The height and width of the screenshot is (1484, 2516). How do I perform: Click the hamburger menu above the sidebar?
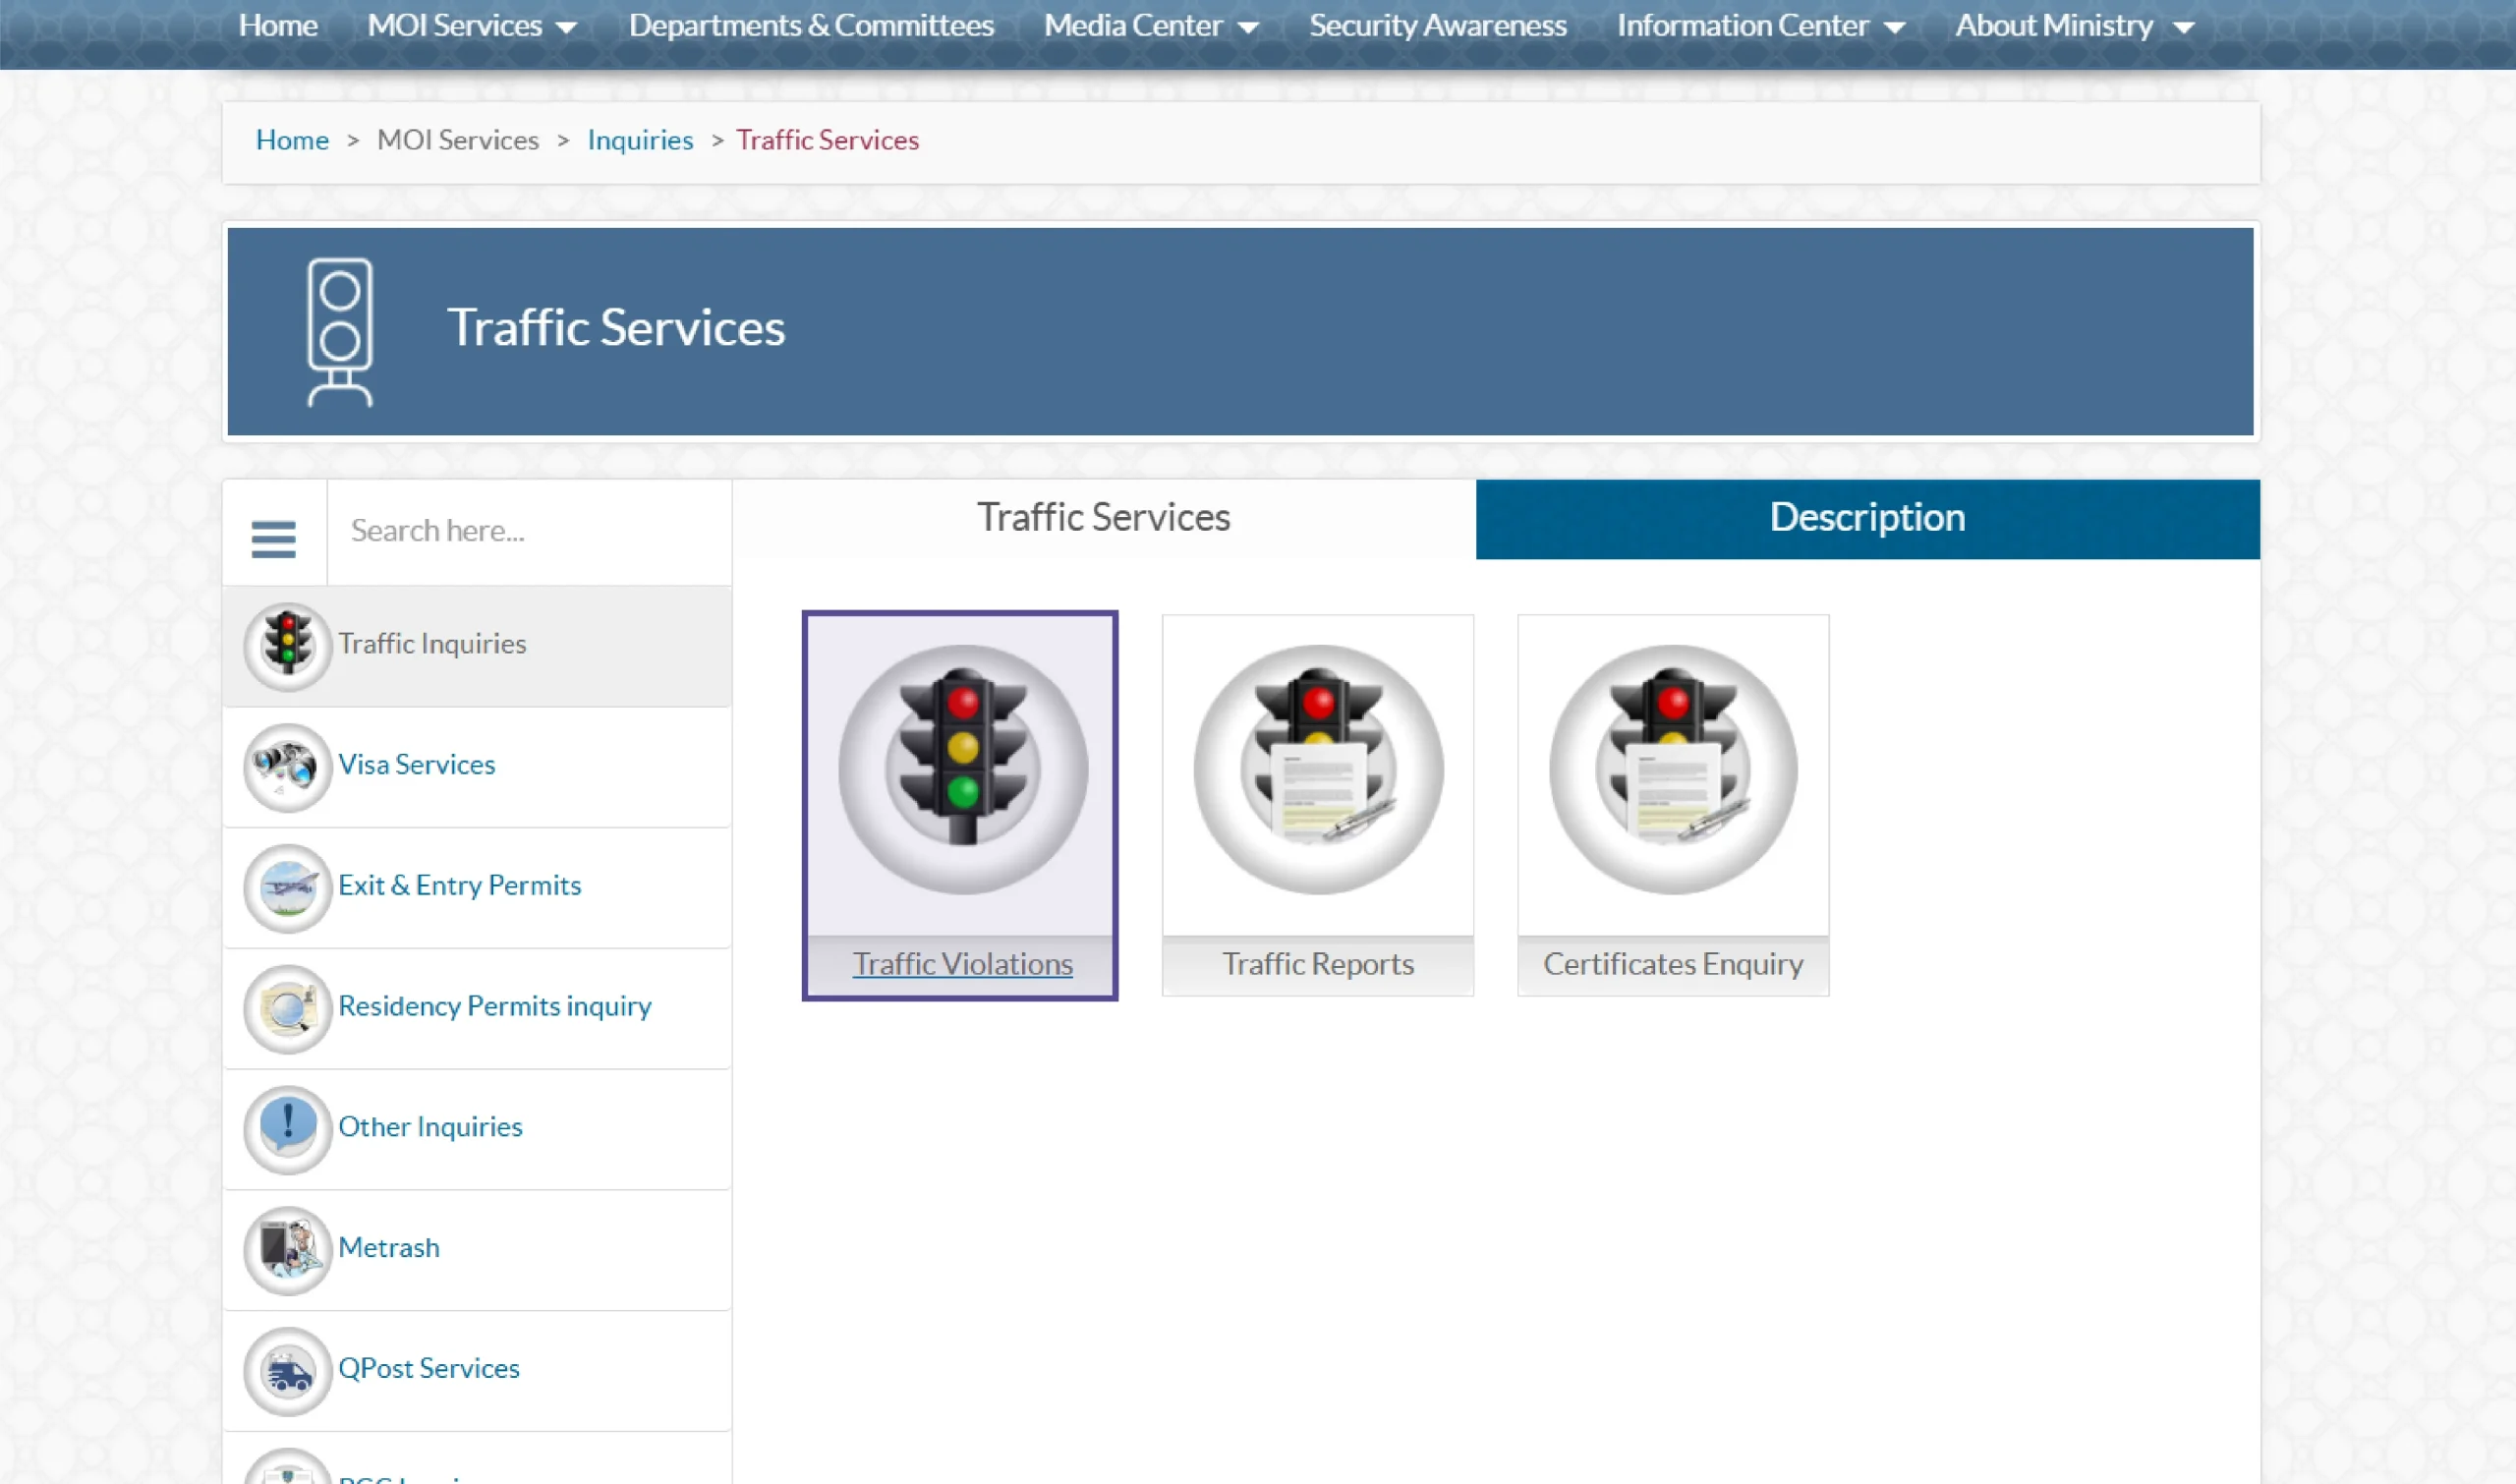274,537
